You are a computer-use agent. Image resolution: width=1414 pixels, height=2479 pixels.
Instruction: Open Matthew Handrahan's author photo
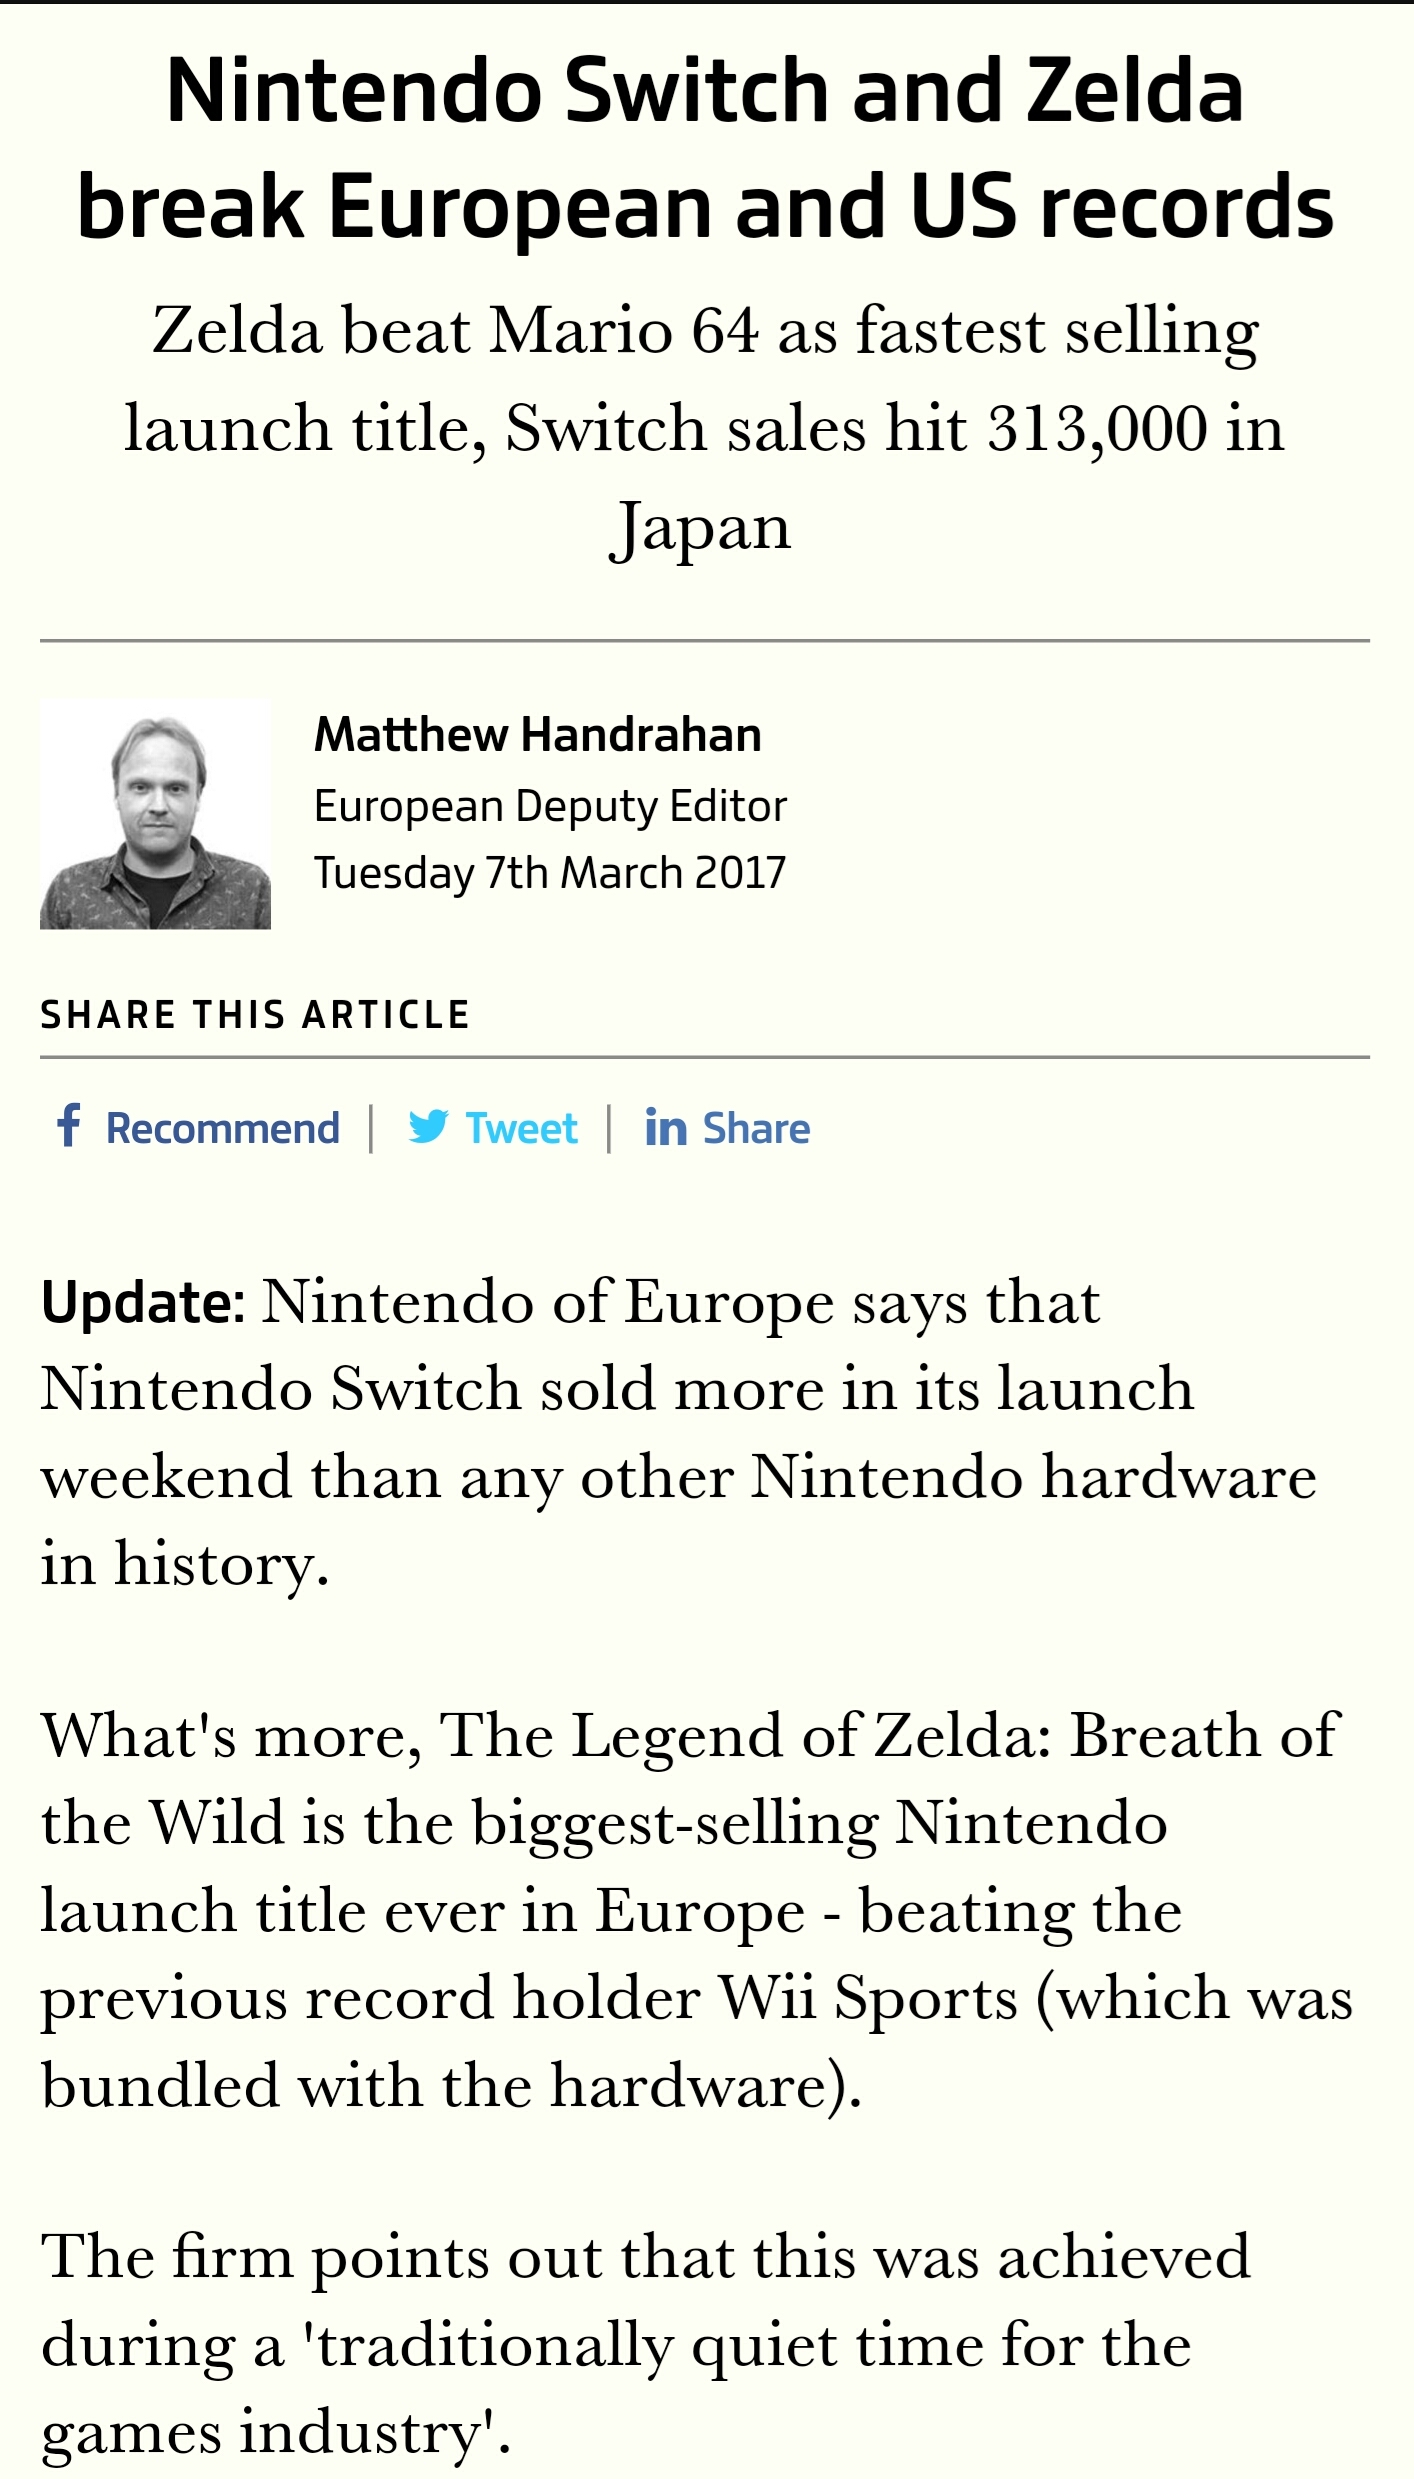155,814
